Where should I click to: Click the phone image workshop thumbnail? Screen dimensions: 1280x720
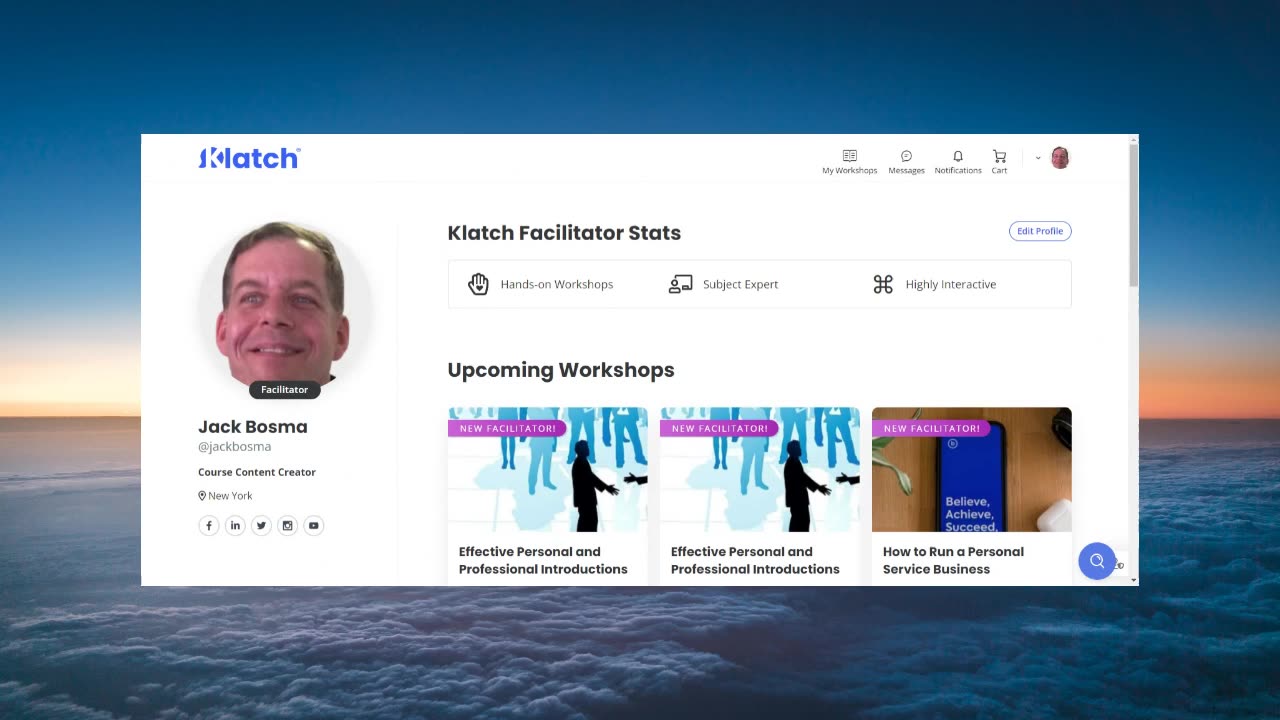pos(972,469)
